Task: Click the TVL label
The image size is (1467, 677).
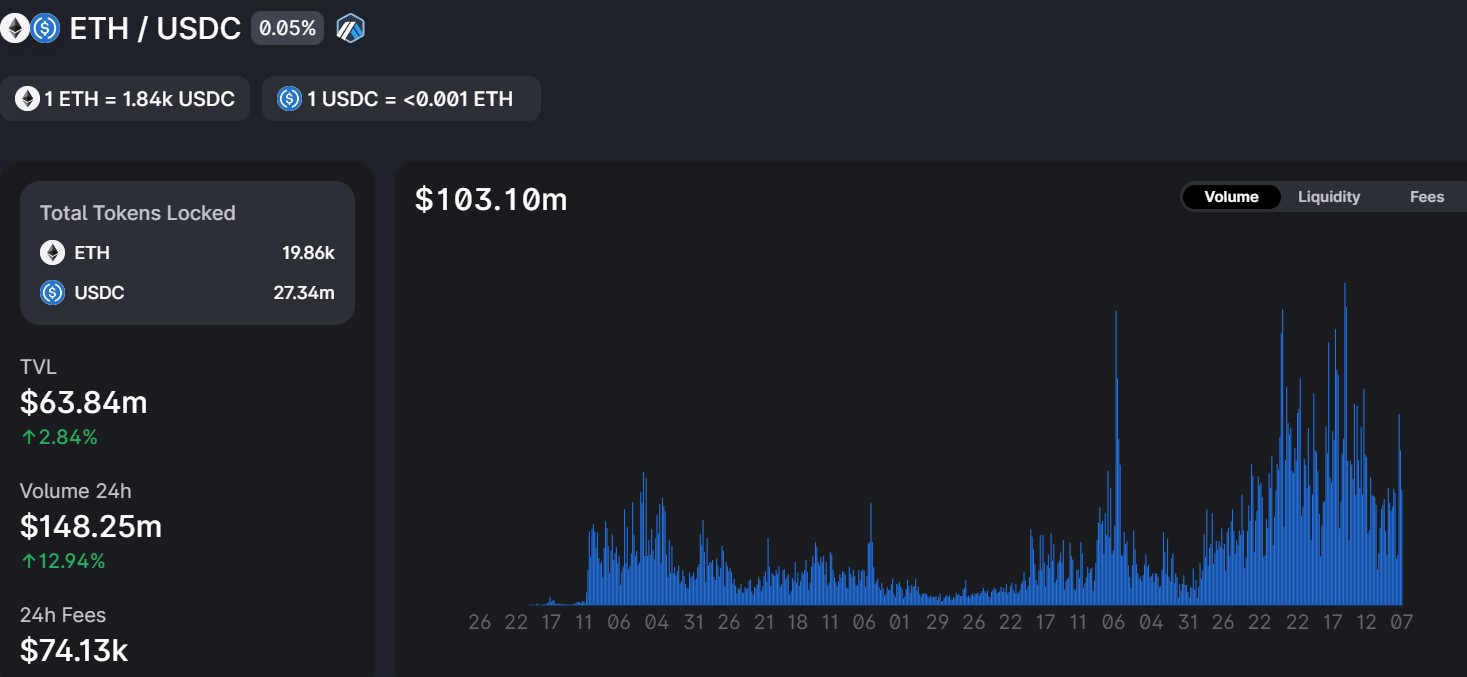Action: pyautogui.click(x=38, y=367)
